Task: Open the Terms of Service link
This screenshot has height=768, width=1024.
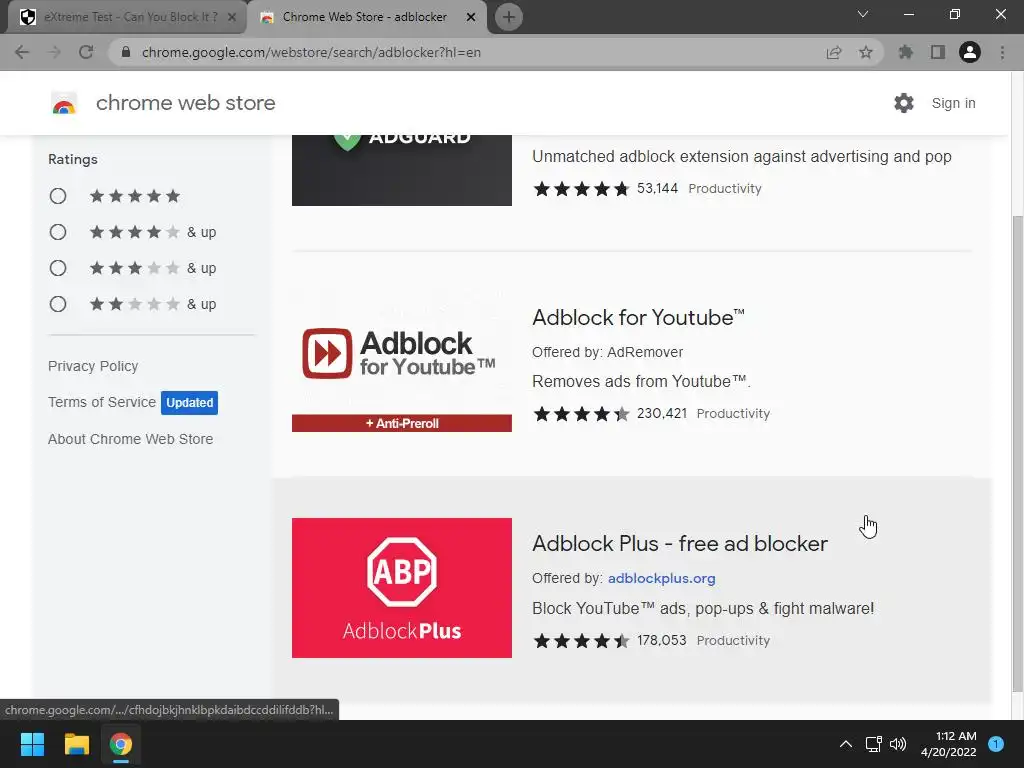Action: tap(102, 402)
